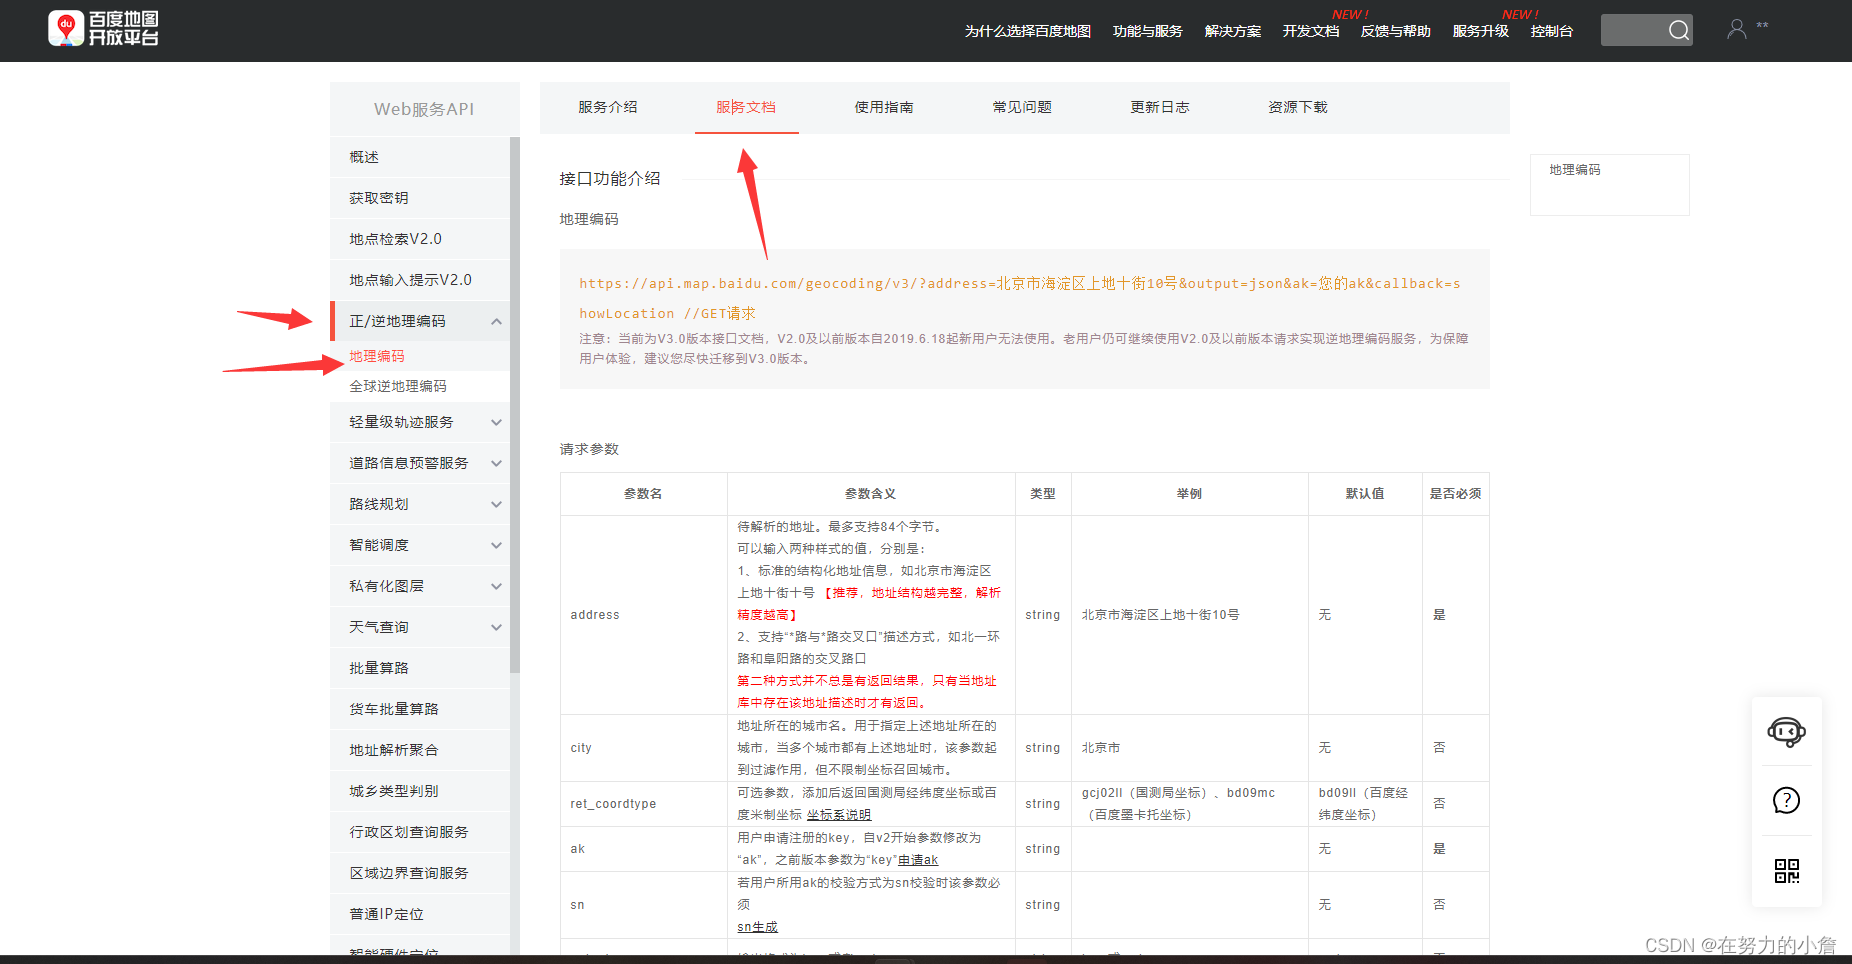1852x964 pixels.
Task: Switch to 服务介绍 tab
Action: click(x=607, y=107)
